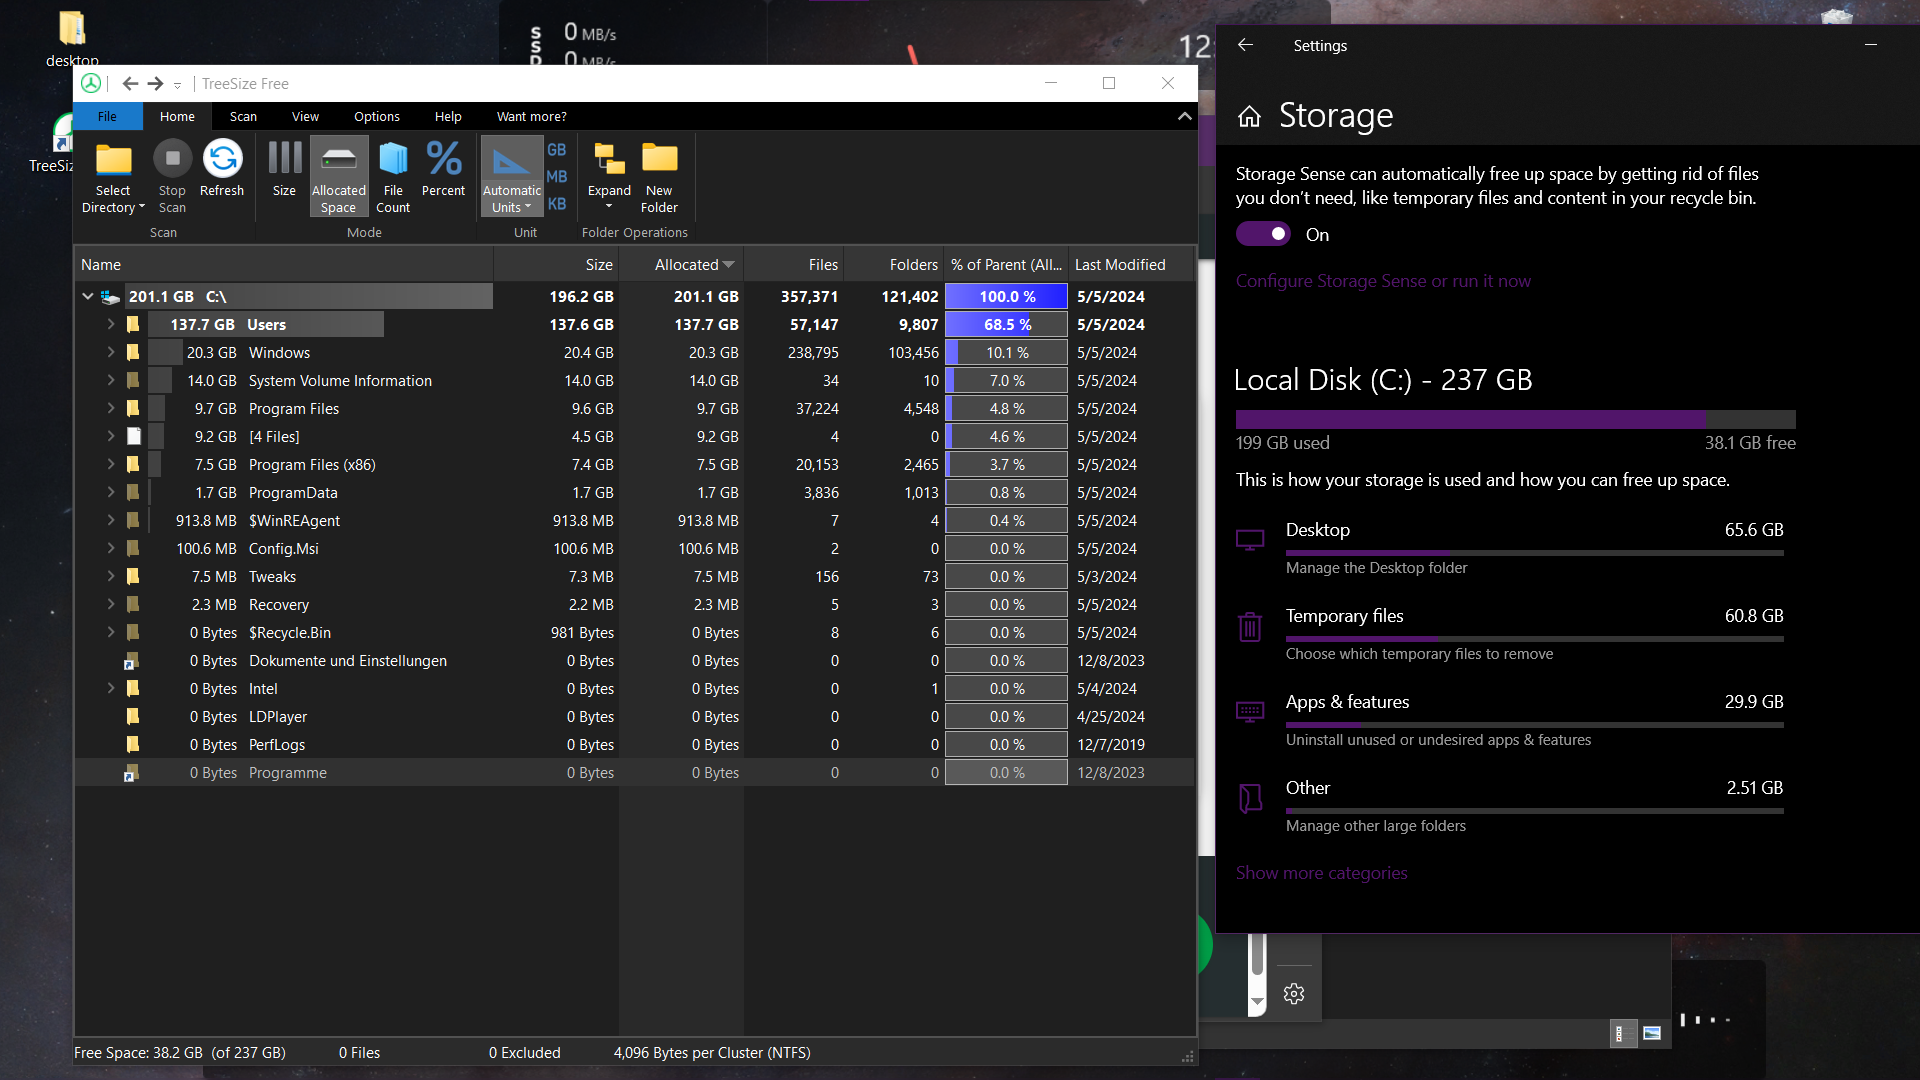
Task: Sort by Files column header
Action: coord(794,264)
